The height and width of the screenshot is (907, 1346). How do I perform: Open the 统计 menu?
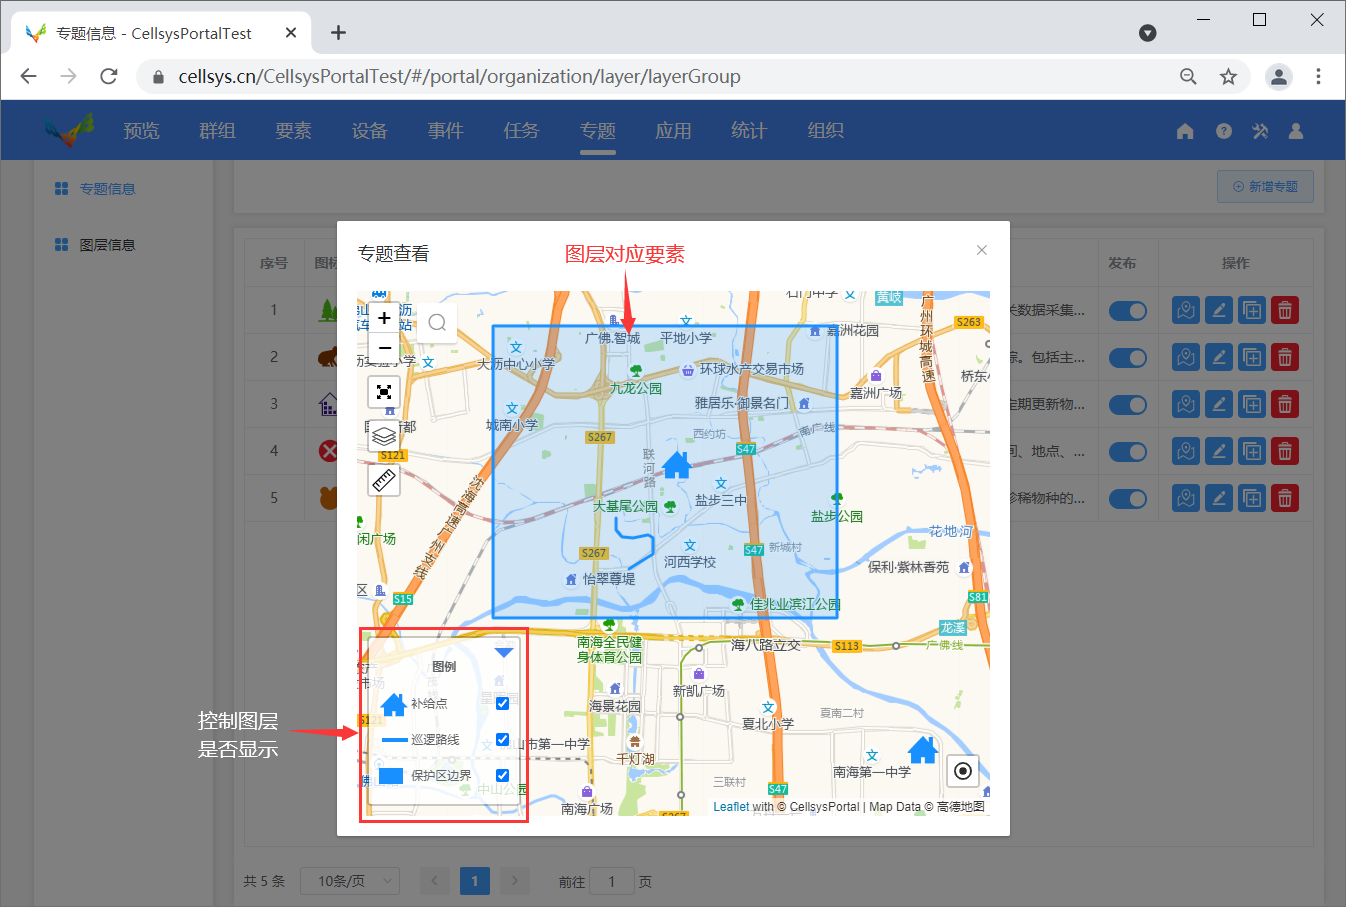pos(749,131)
